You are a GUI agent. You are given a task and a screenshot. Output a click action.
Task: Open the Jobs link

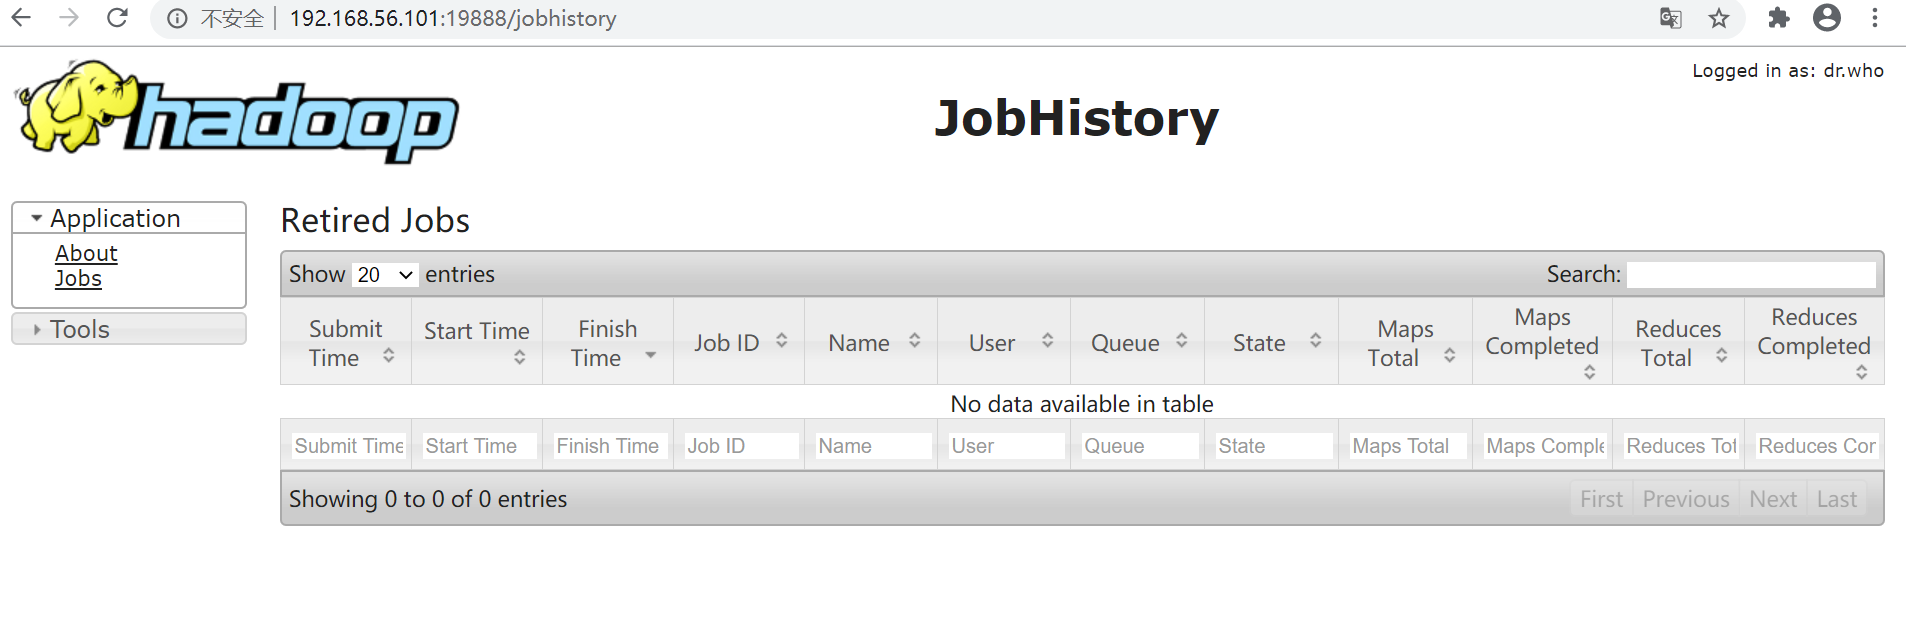[x=78, y=278]
